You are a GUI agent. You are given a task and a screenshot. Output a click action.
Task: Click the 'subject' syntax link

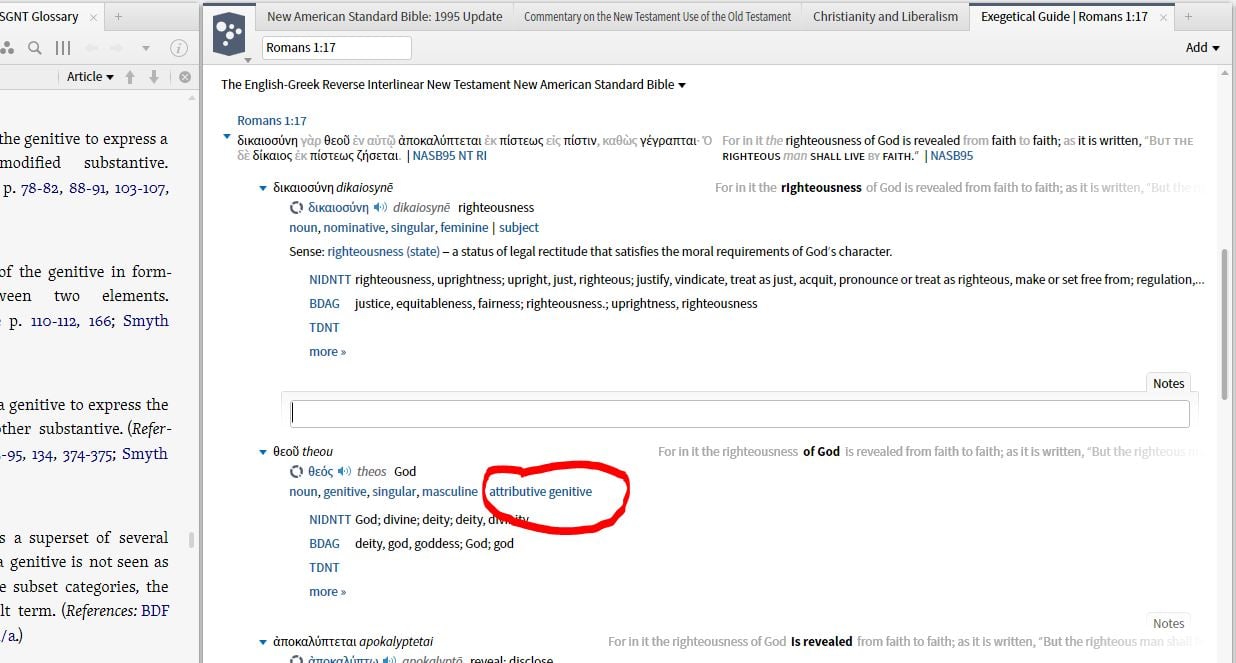[x=519, y=228]
